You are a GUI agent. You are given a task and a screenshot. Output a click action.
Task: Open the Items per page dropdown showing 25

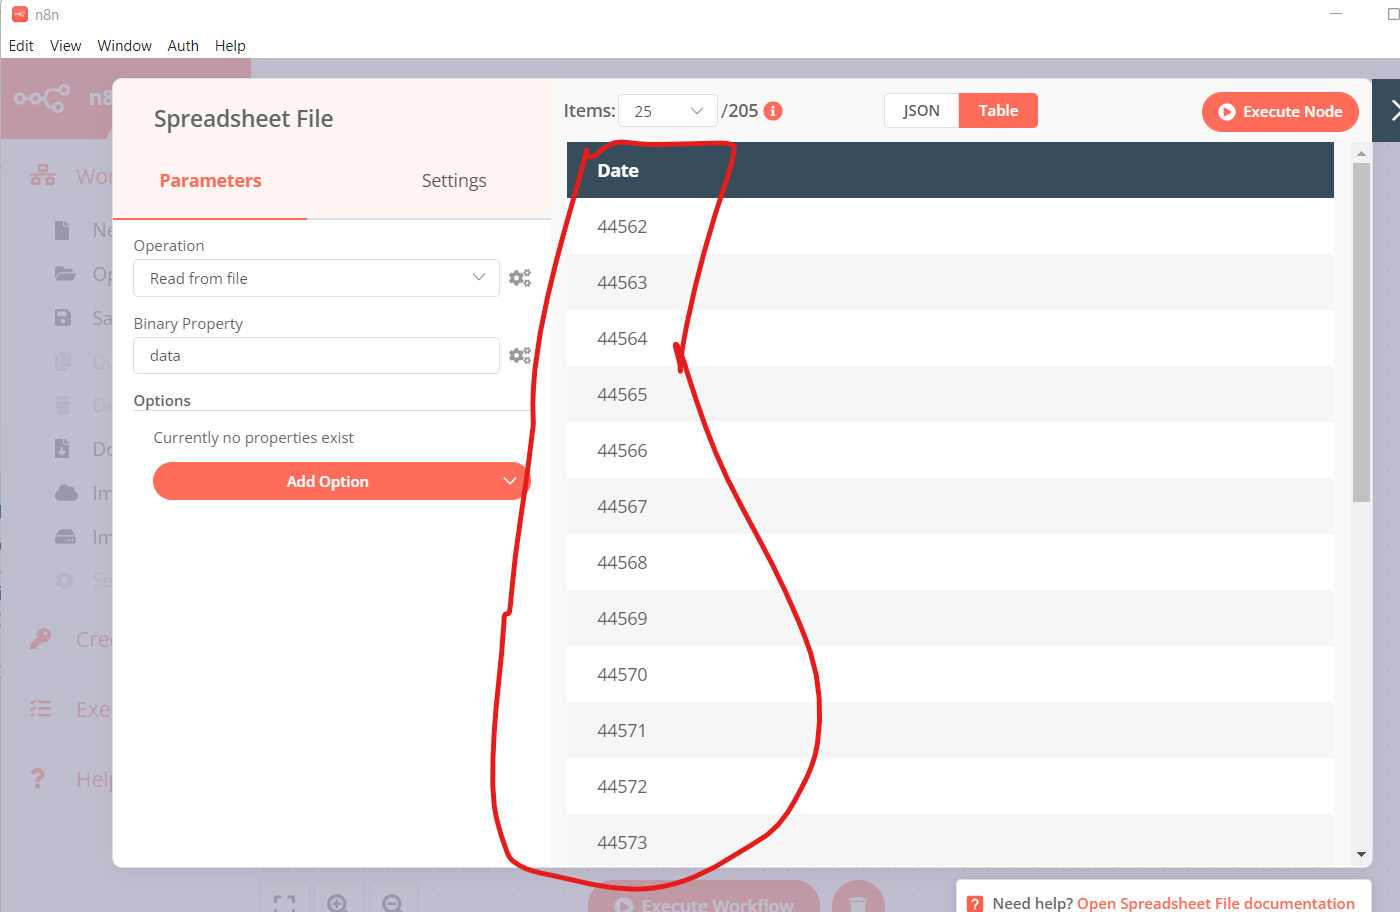[668, 111]
